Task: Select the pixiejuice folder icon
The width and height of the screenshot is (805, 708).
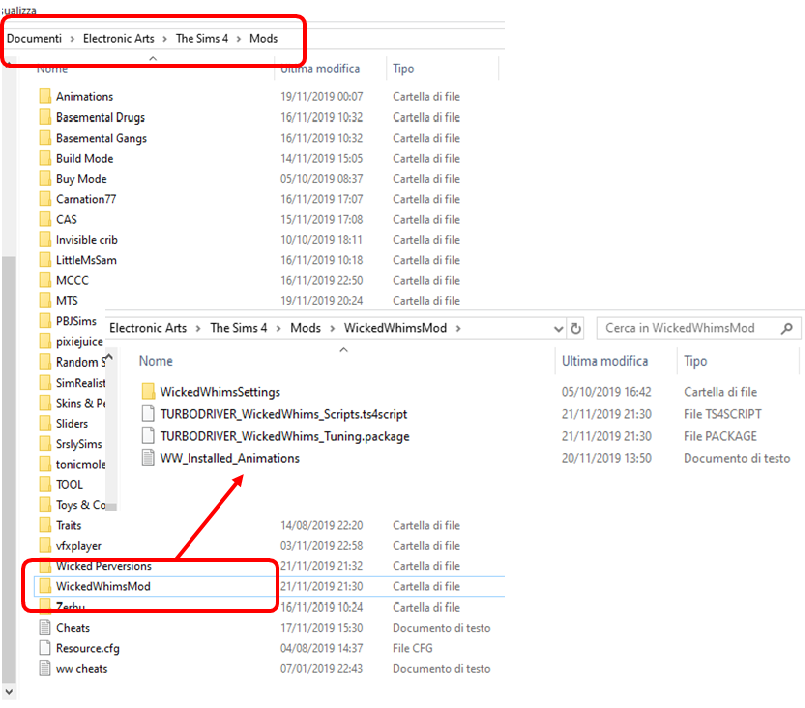Action: (45, 341)
